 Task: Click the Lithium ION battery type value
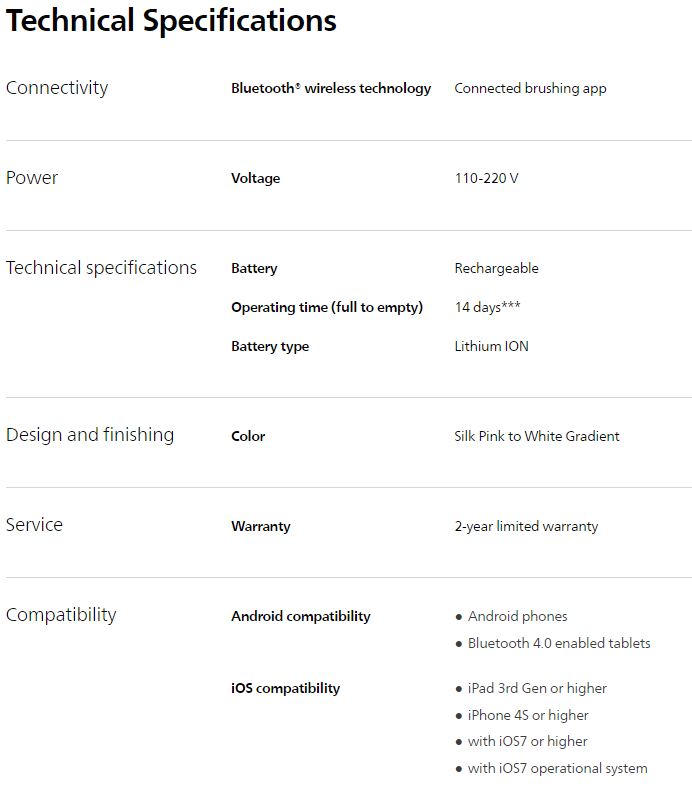491,346
